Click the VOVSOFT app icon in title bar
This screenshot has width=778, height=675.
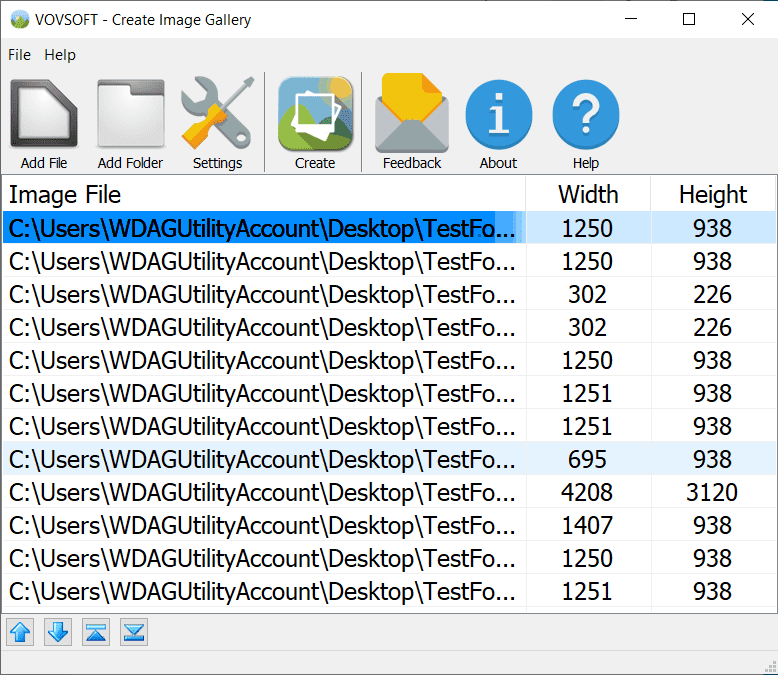click(x=20, y=20)
